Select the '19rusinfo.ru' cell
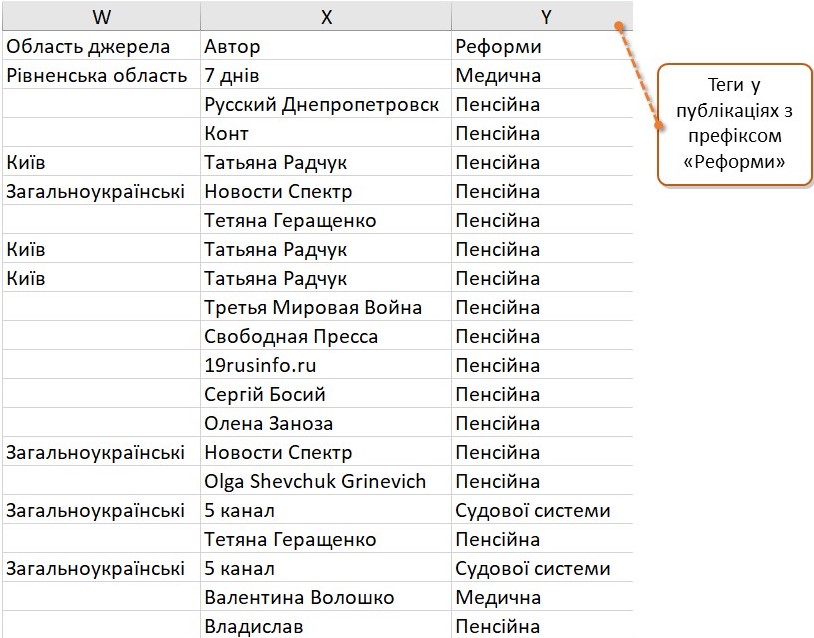Image resolution: width=814 pixels, height=638 pixels. [x=326, y=365]
